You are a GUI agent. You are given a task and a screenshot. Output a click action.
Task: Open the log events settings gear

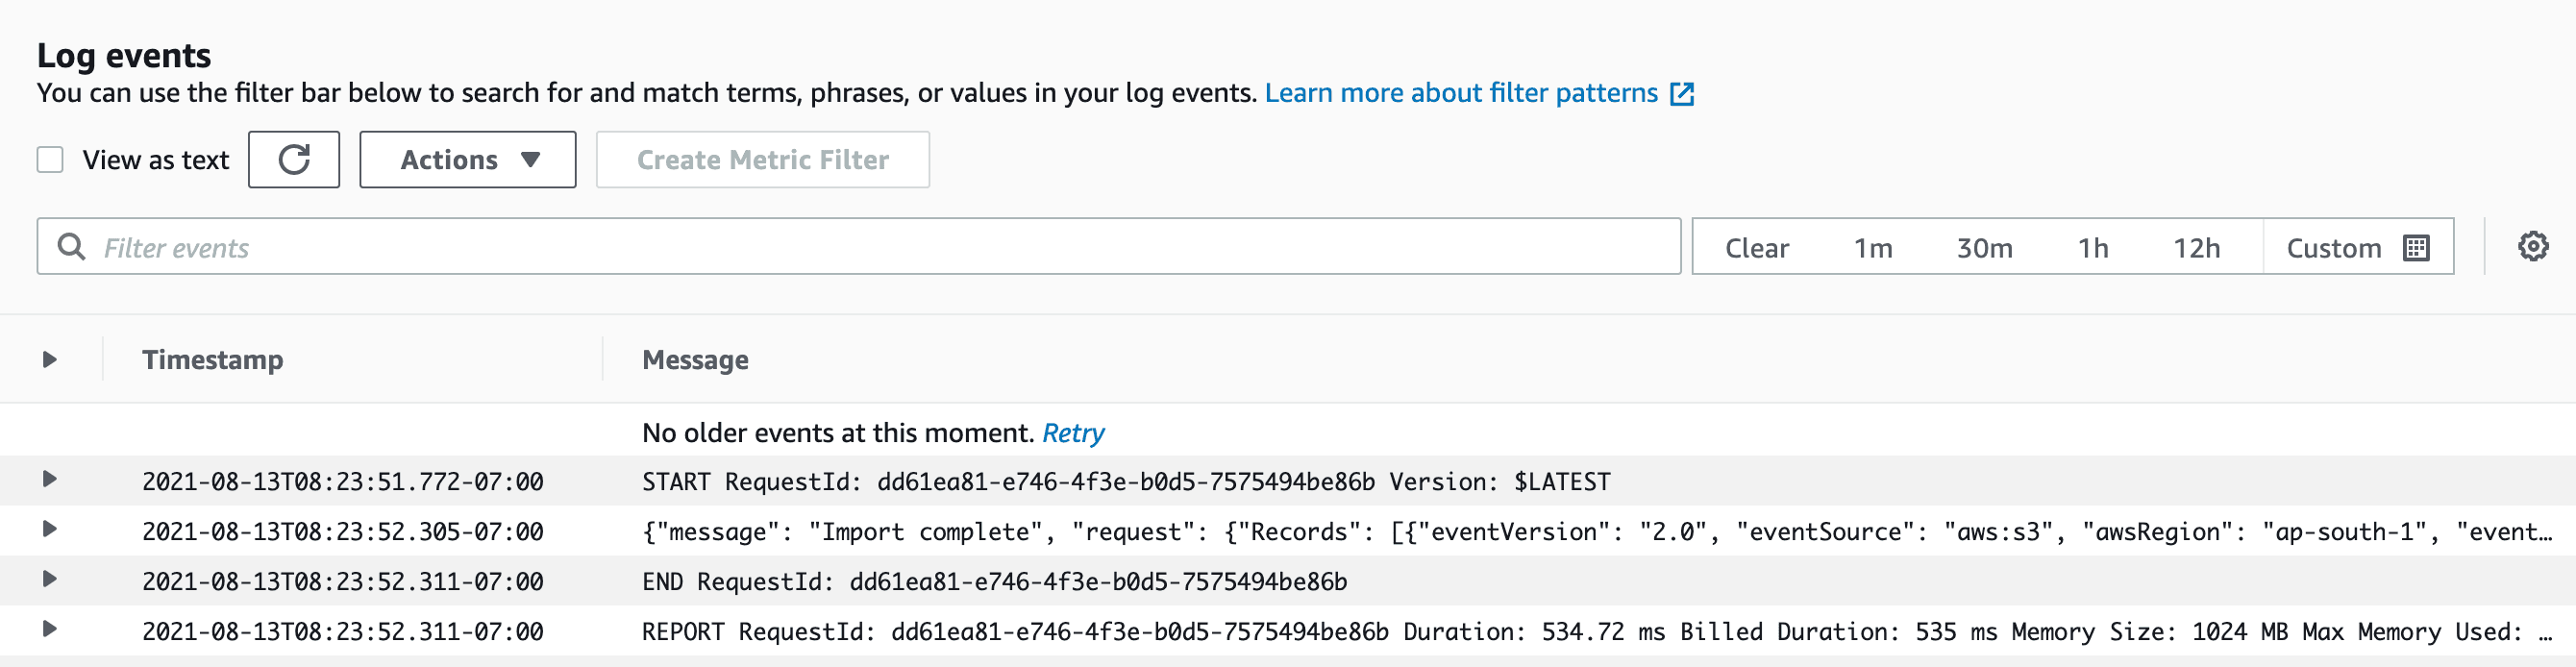tap(2532, 246)
